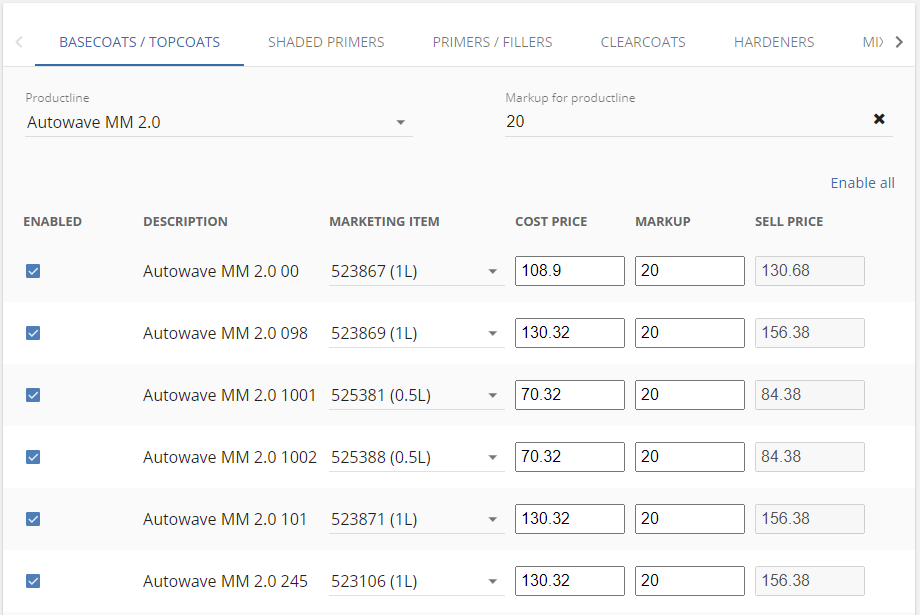920x615 pixels.
Task: Edit cost price for Autowave MM 2.0 245
Action: [x=570, y=581]
